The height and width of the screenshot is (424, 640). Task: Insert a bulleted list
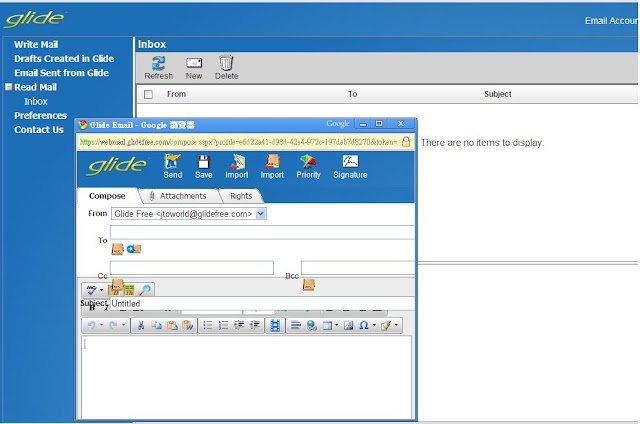pyautogui.click(x=208, y=325)
